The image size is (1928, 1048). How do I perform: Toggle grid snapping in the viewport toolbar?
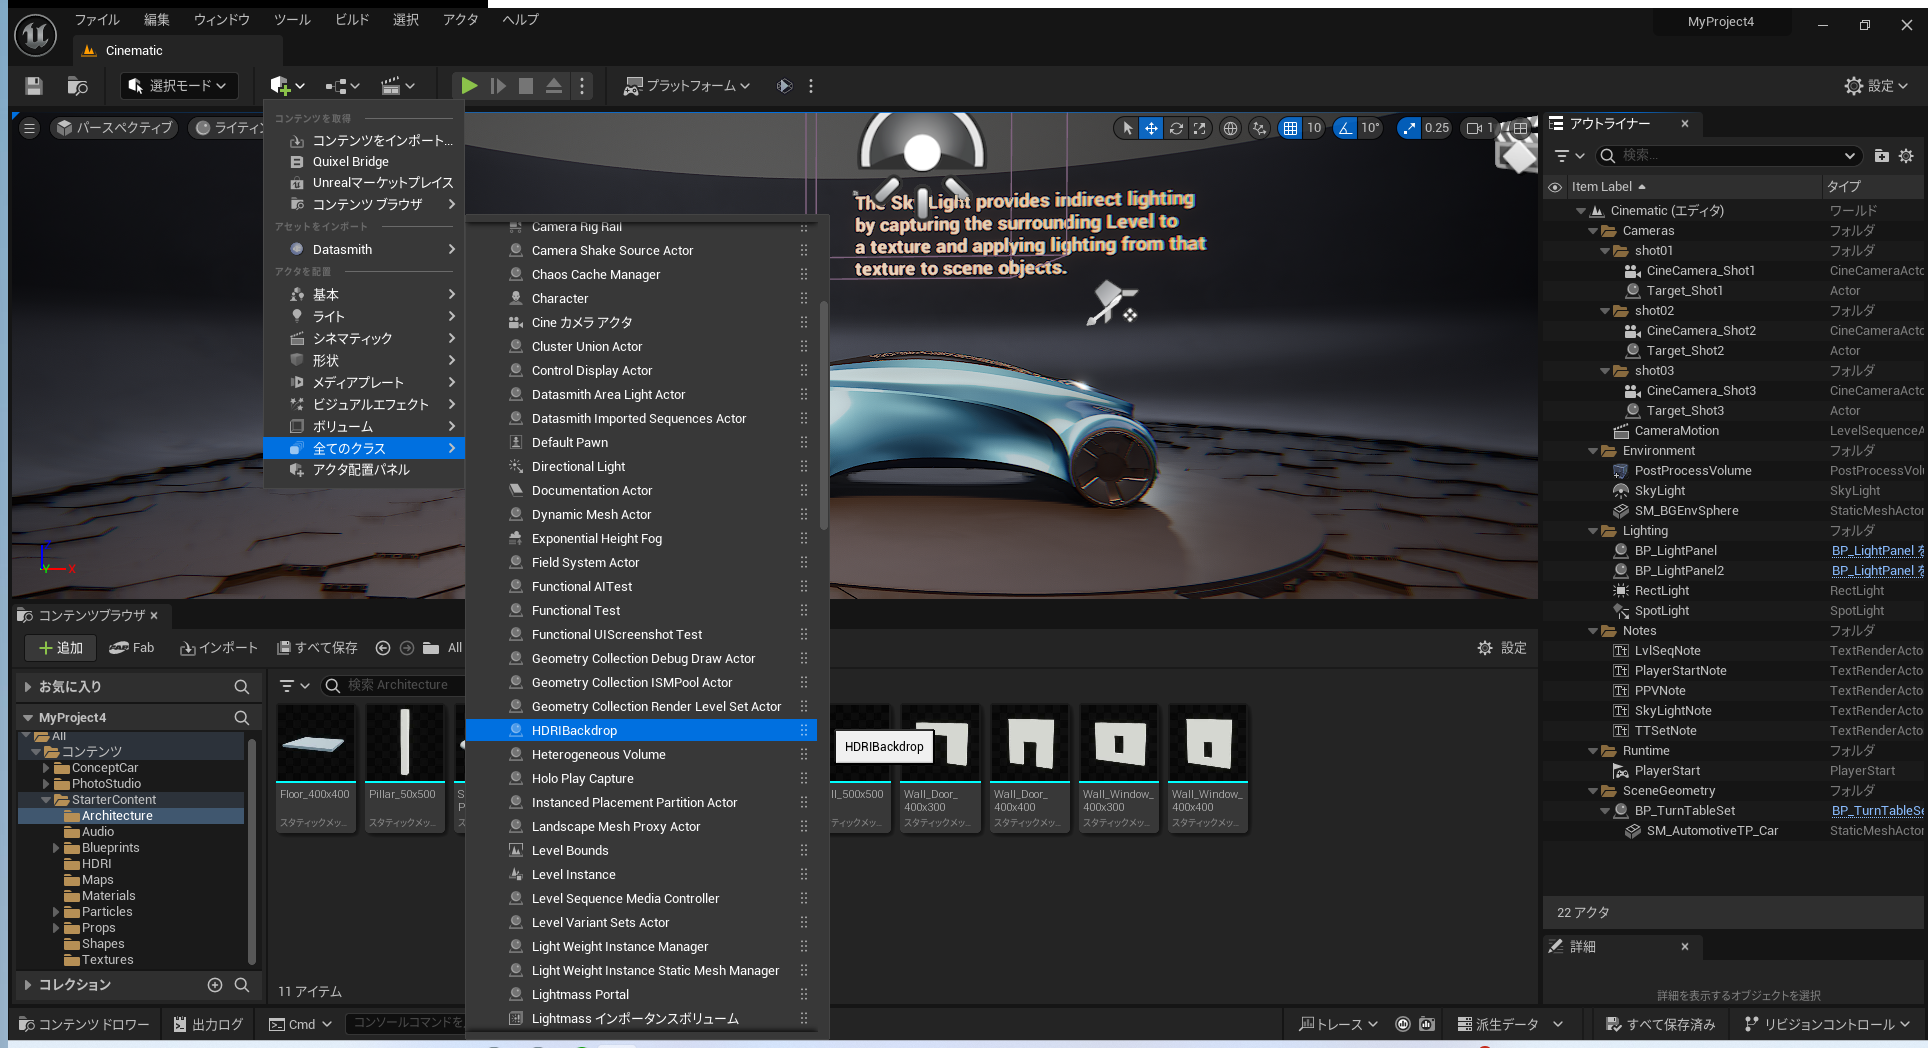pyautogui.click(x=1290, y=128)
